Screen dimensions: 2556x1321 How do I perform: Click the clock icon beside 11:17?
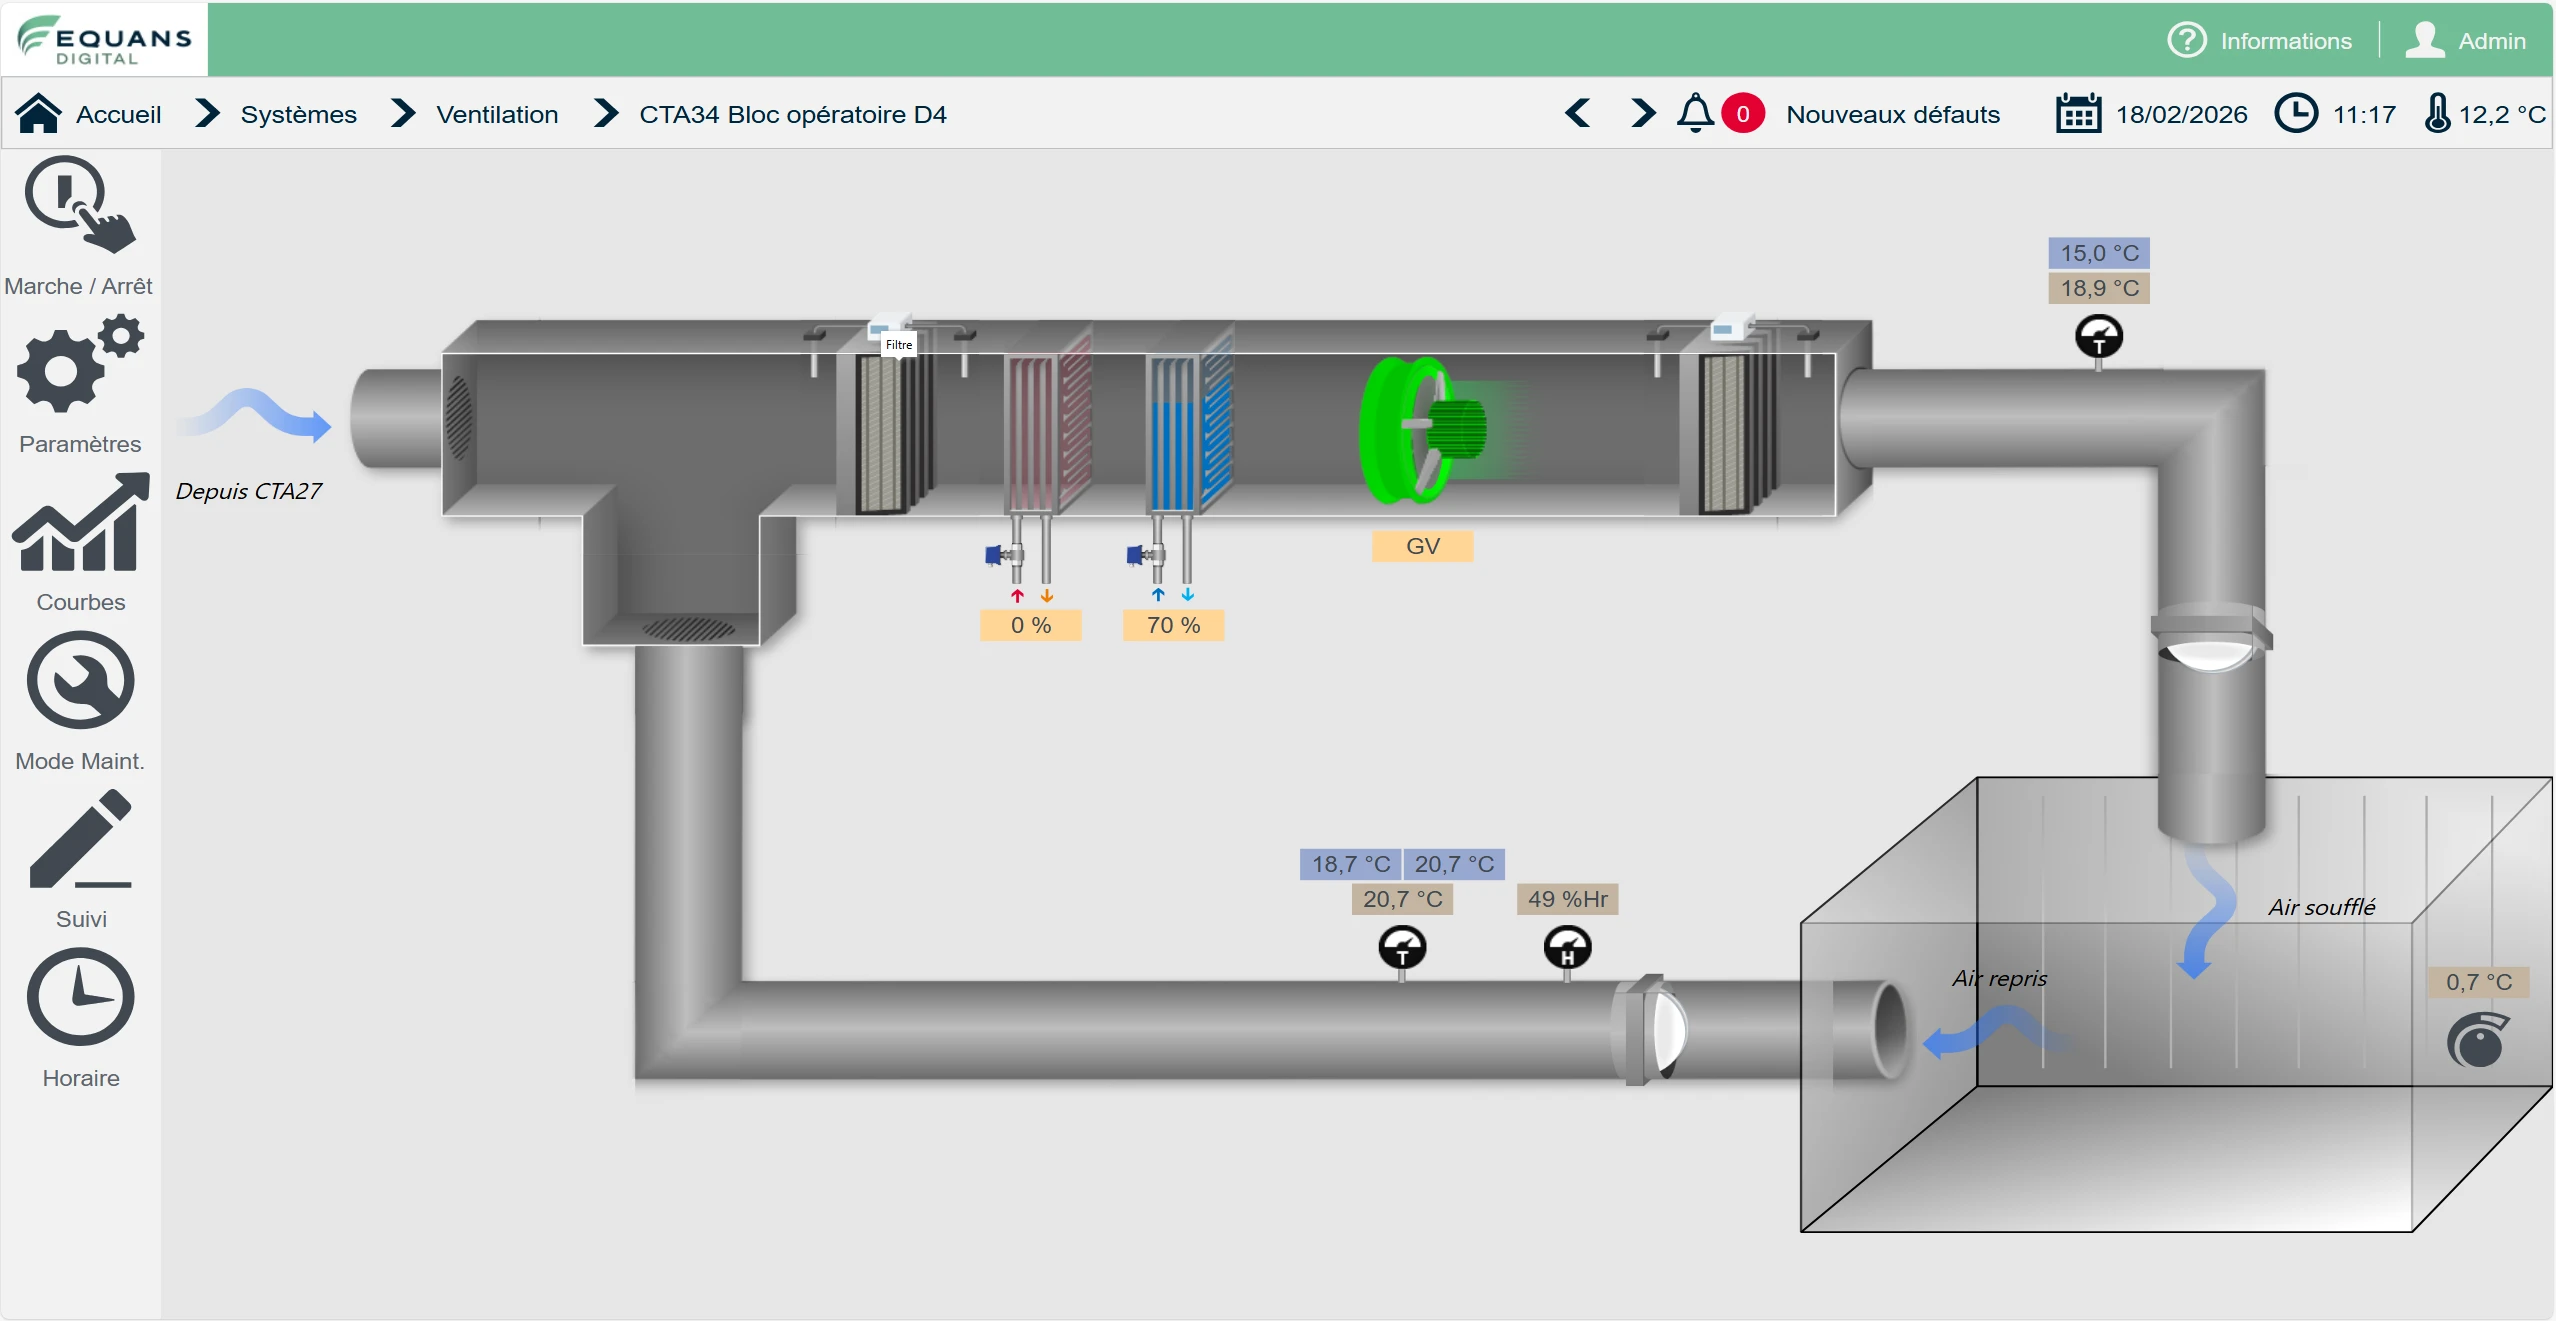coord(2296,113)
